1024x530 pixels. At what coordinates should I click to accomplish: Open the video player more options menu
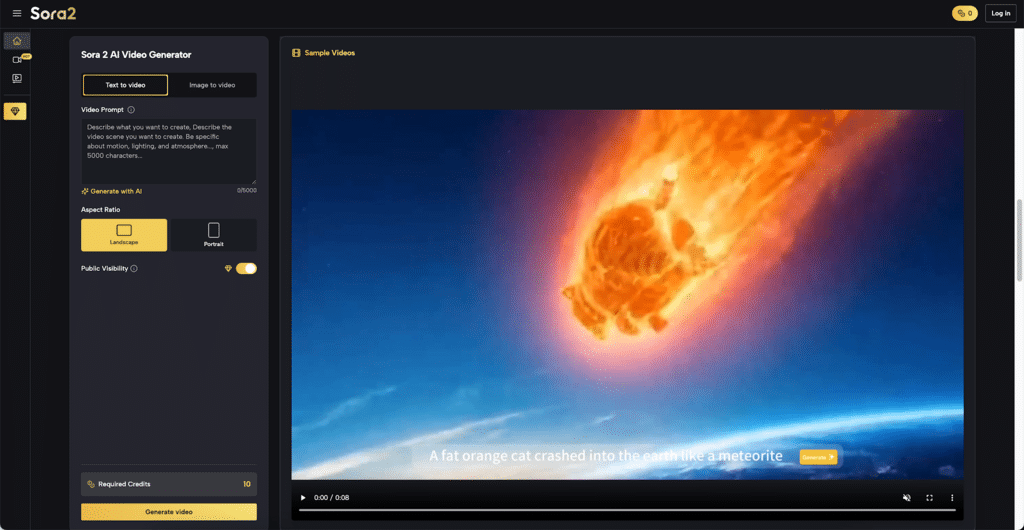(x=952, y=497)
